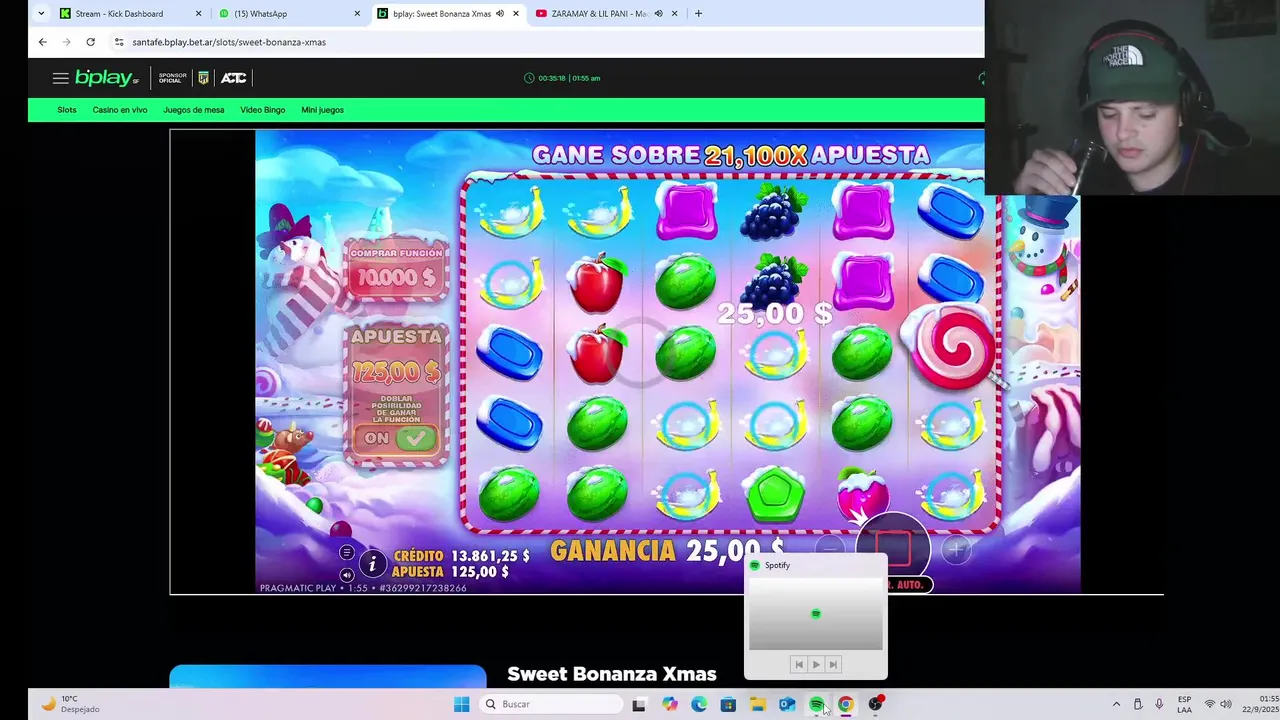Open Microsoft Edge from the taskbar
The image size is (1280, 720).
[699, 704]
